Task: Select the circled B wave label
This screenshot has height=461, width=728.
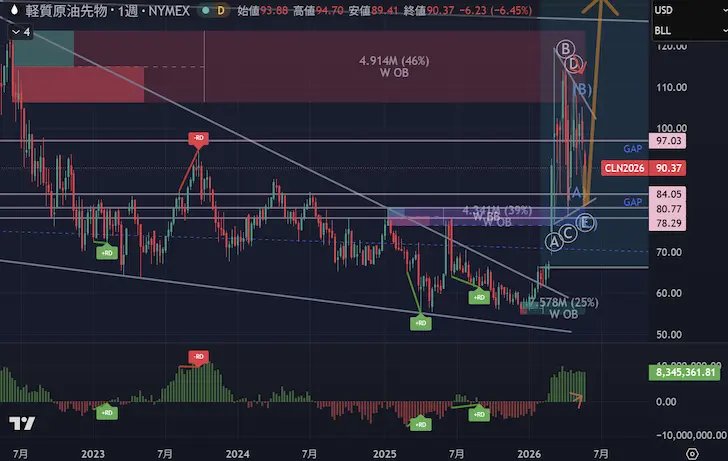Action: (565, 49)
